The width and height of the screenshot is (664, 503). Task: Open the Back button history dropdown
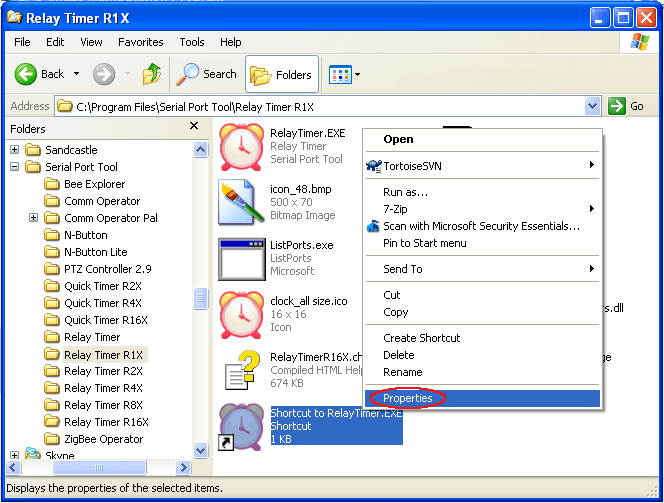[76, 74]
